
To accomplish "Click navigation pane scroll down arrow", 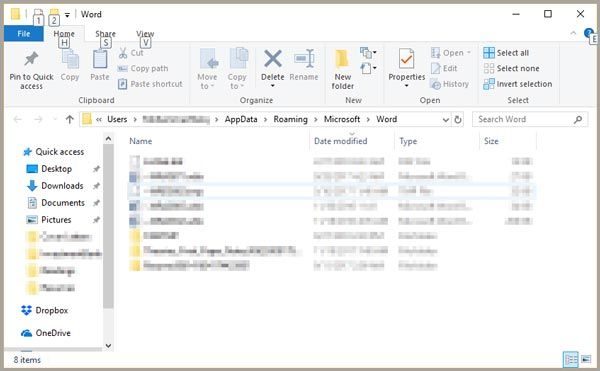I will 109,346.
